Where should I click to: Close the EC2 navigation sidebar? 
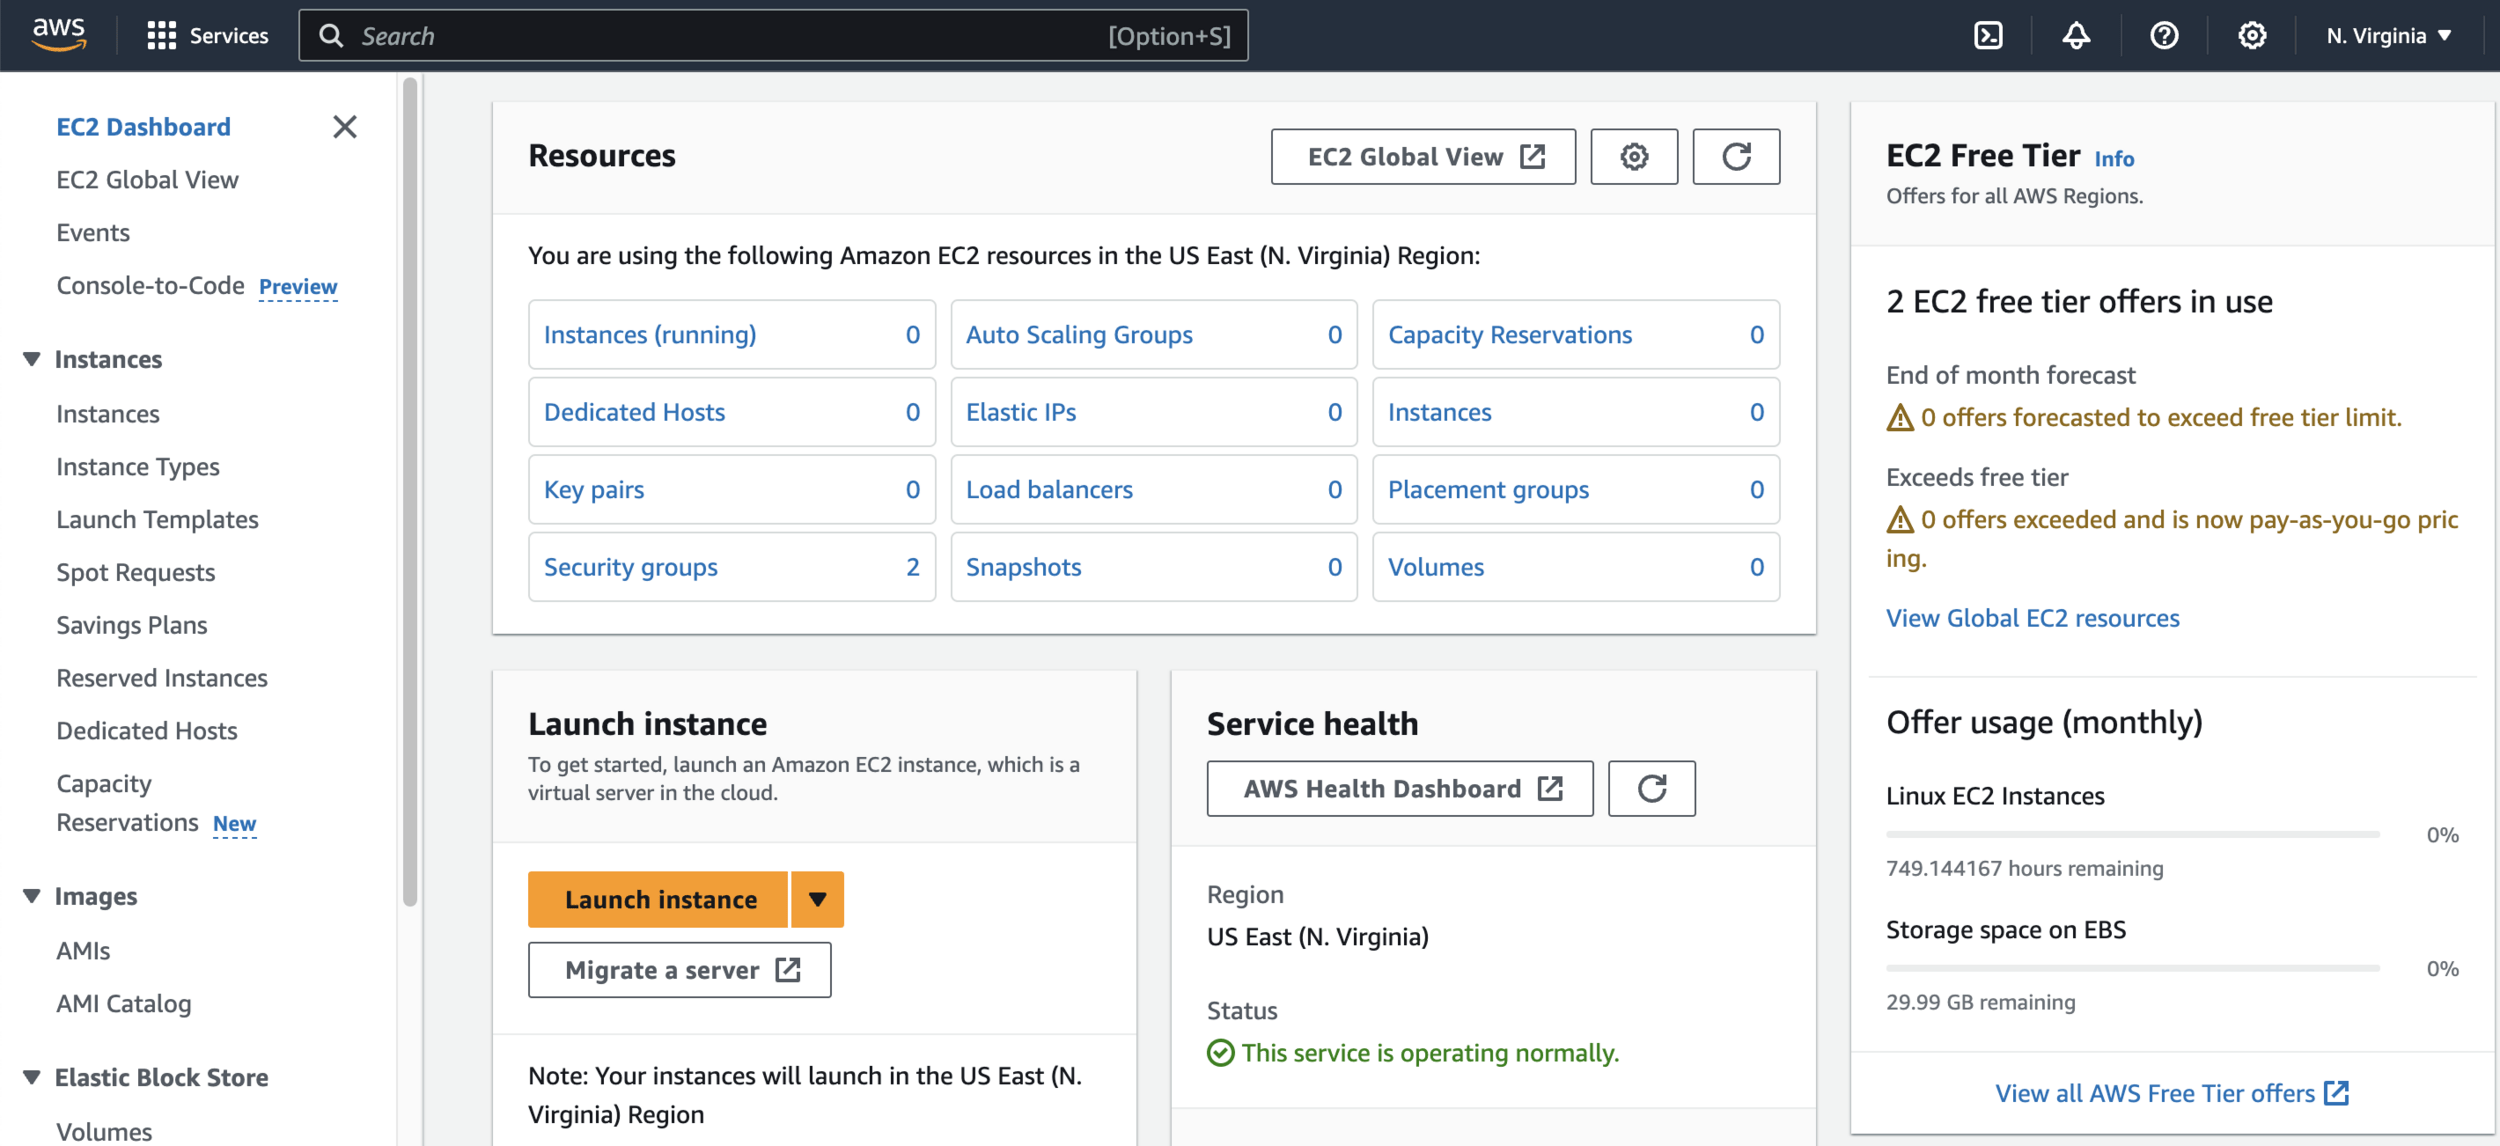345,127
